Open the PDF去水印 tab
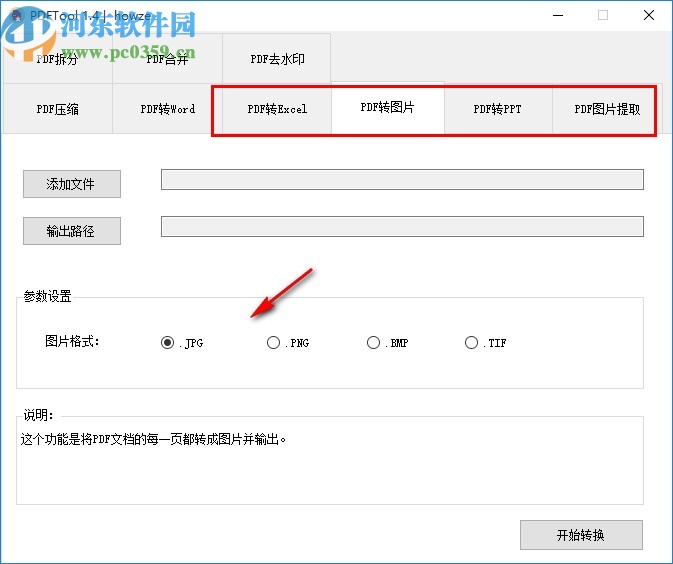 point(277,59)
